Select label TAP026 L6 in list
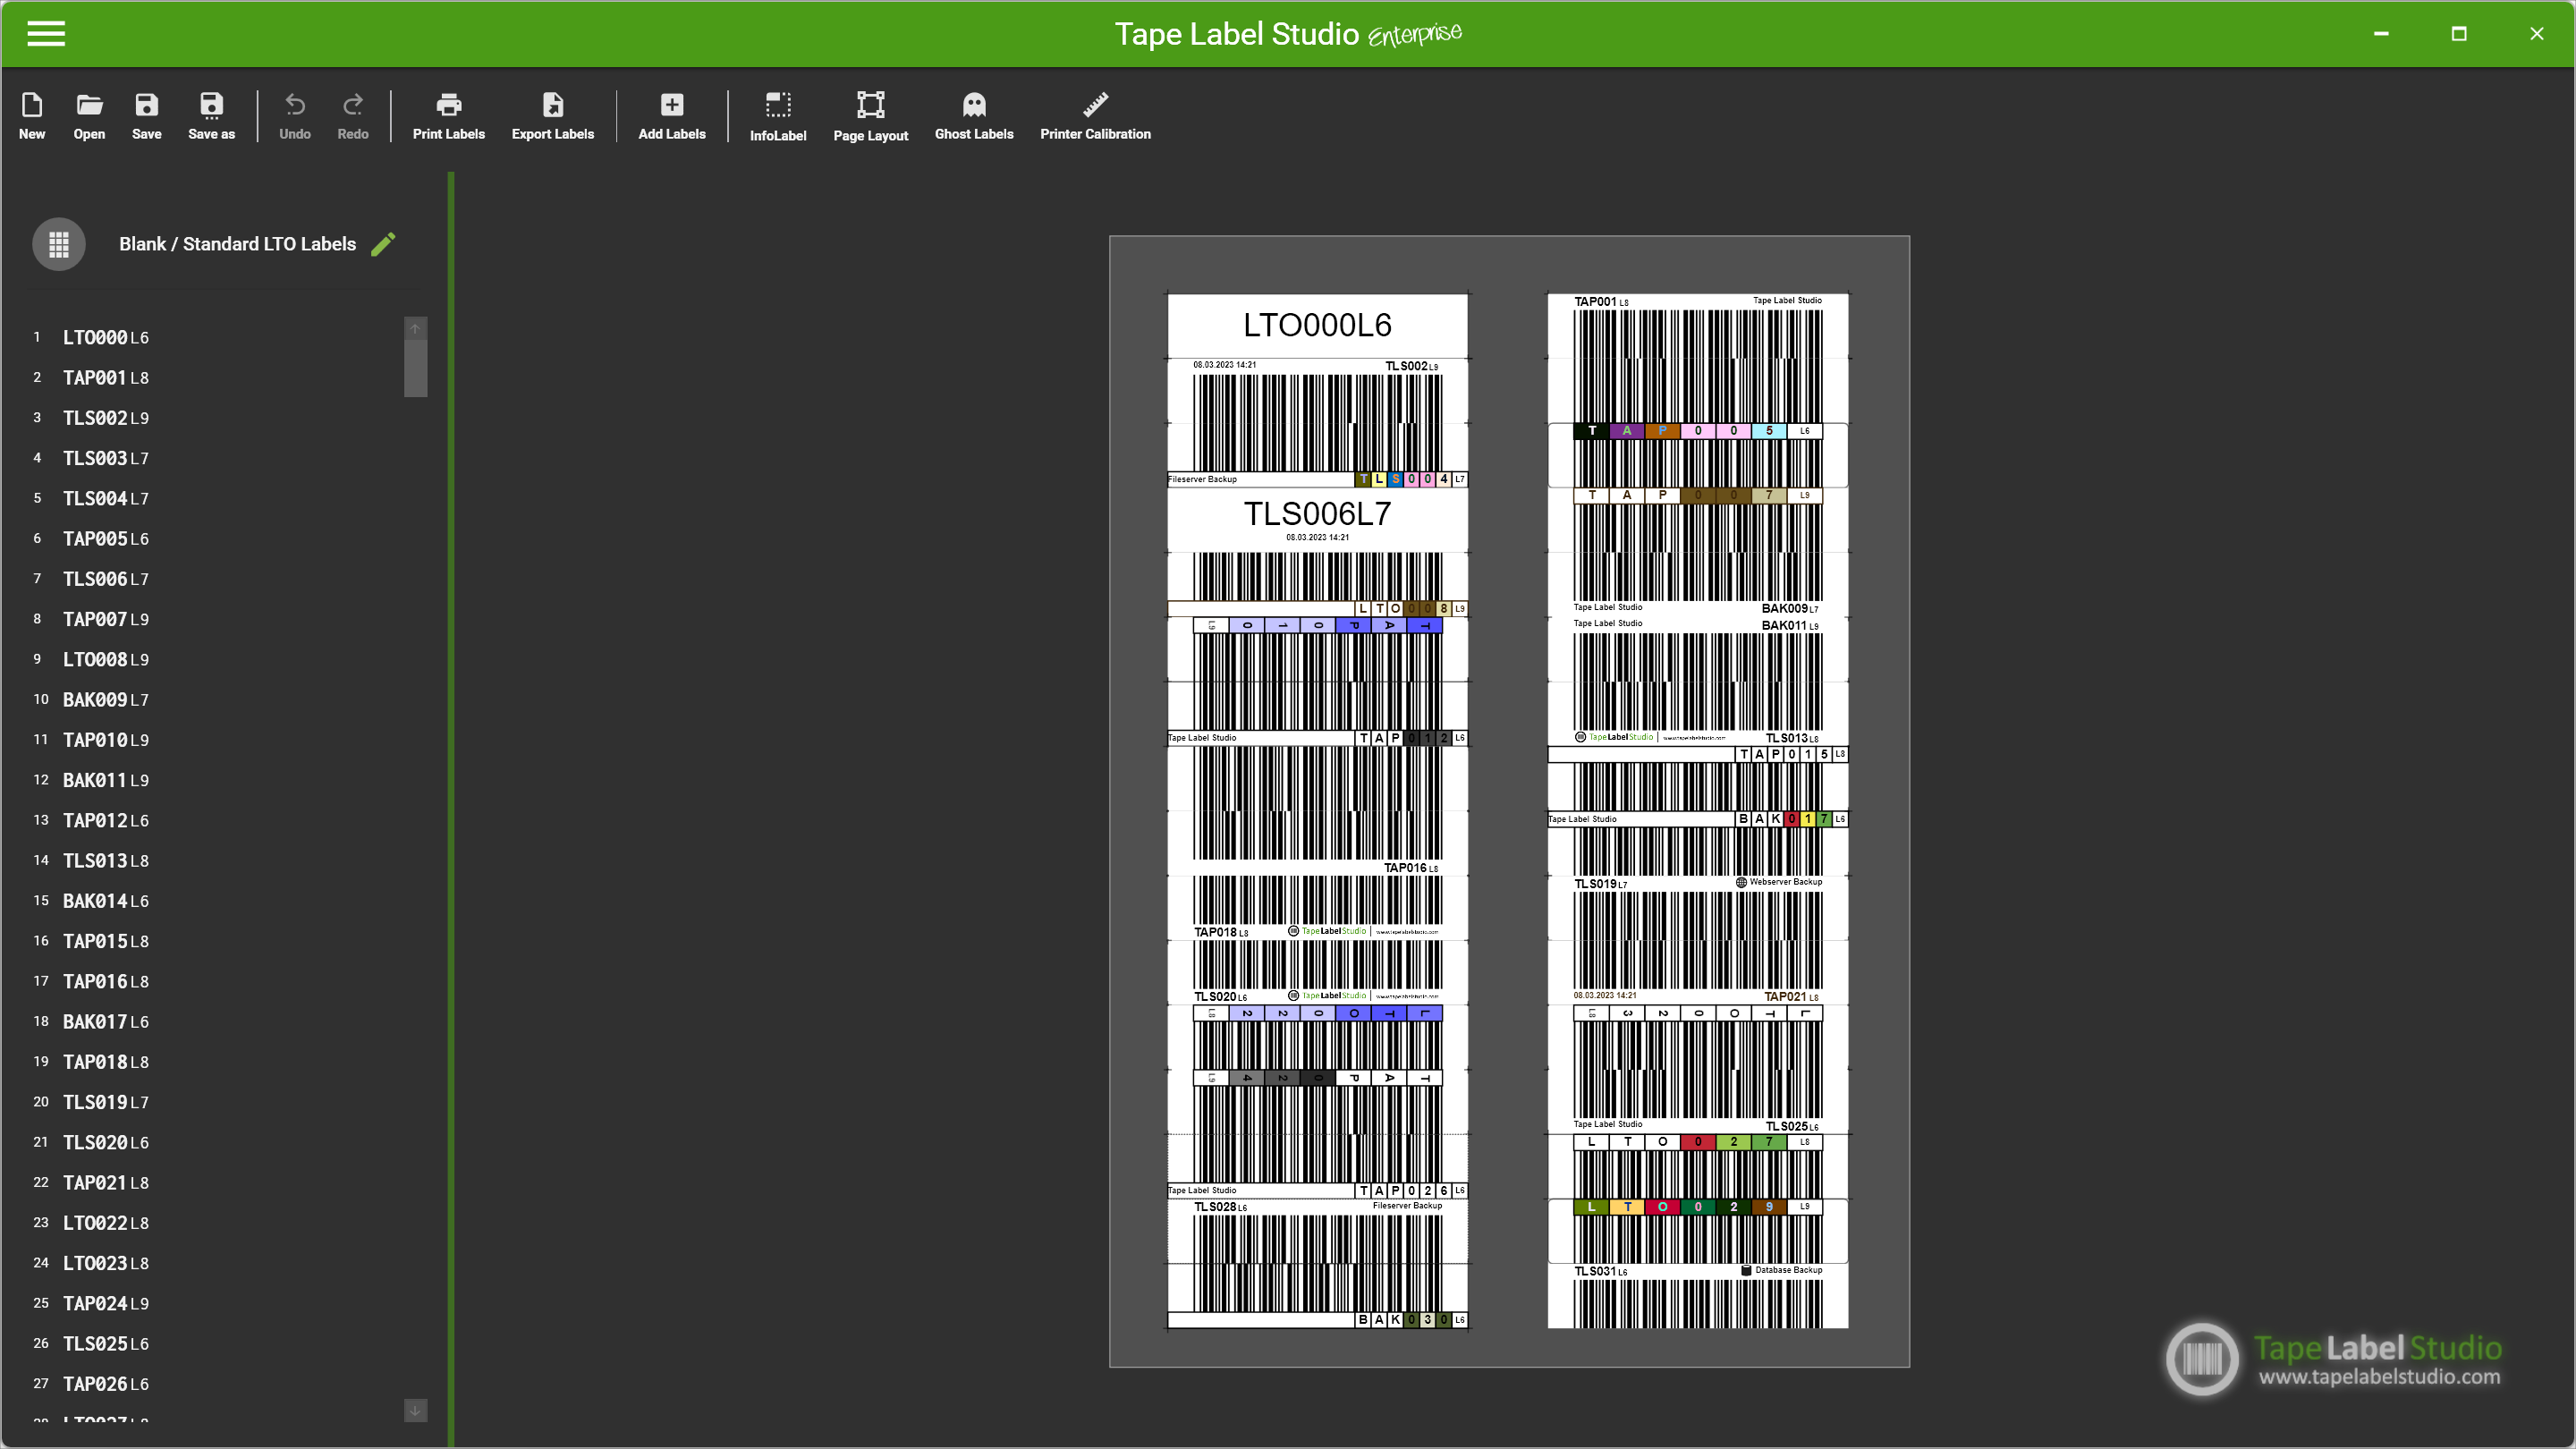This screenshot has width=2576, height=1449. (x=105, y=1384)
